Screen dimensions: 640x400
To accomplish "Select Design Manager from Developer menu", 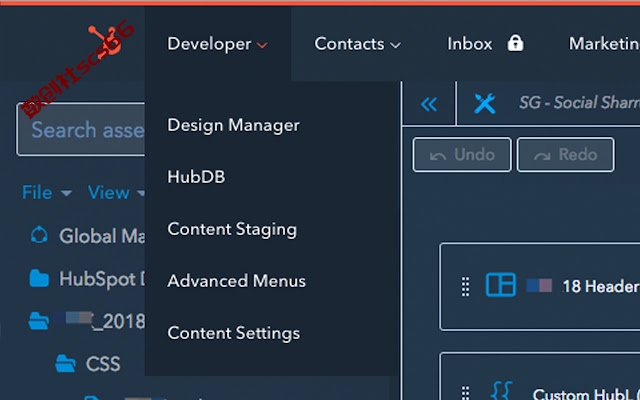I will click(x=233, y=125).
